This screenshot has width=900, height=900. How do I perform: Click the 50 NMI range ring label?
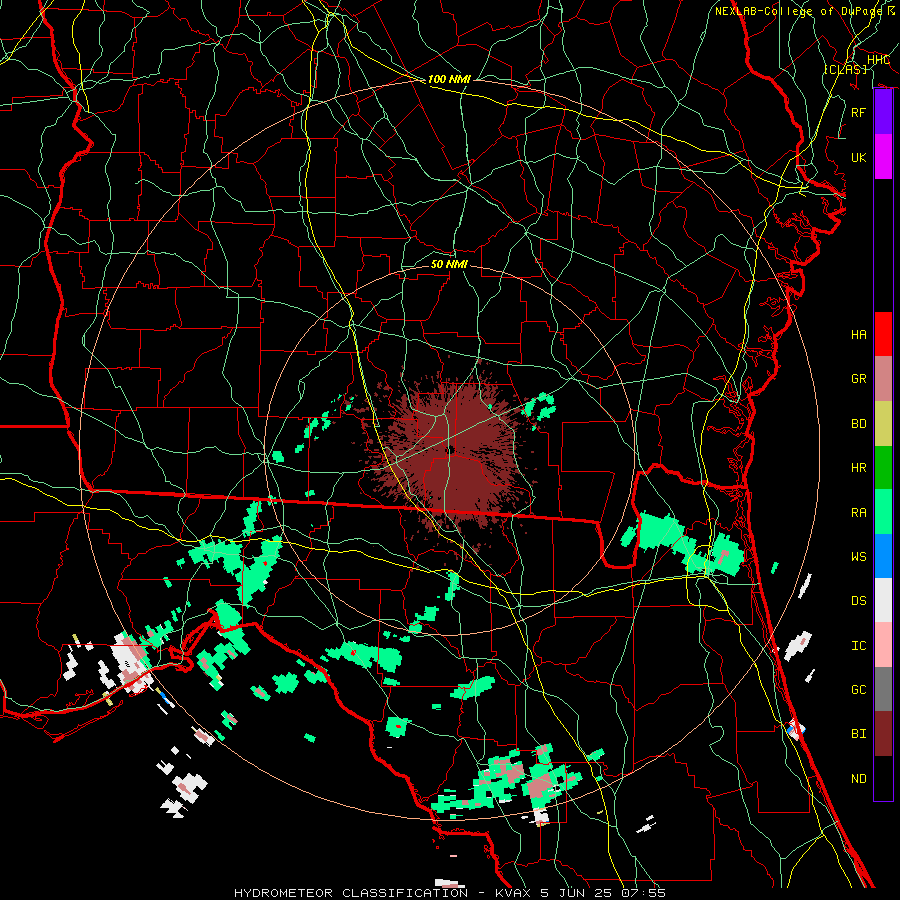pos(449,264)
